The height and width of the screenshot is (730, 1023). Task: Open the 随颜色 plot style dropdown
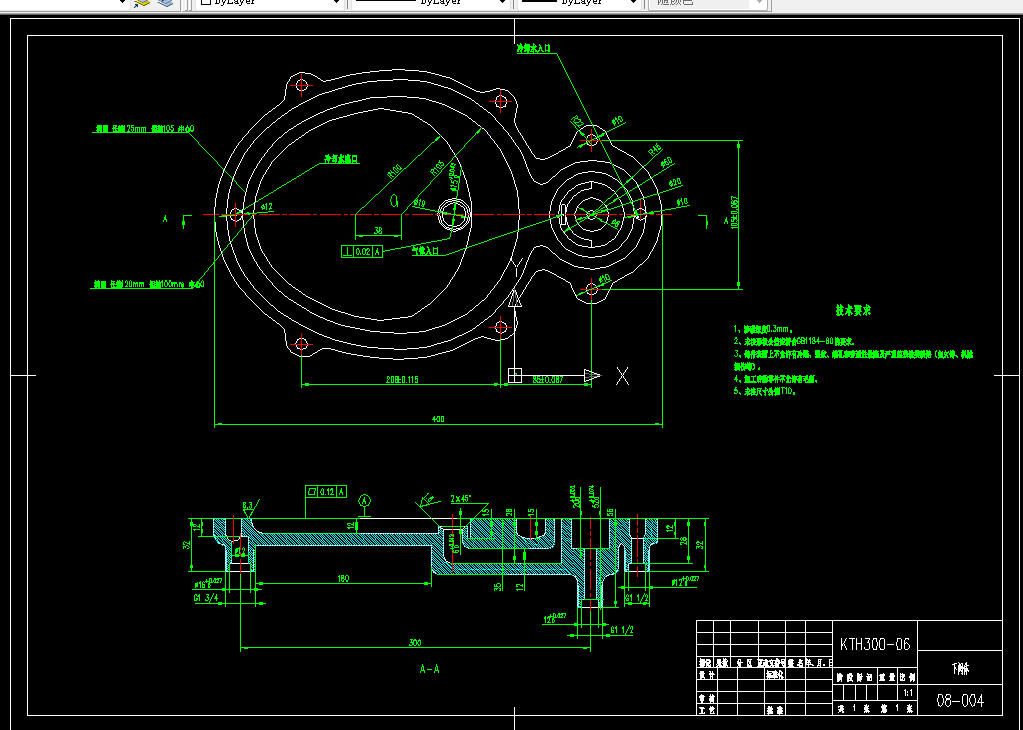[x=709, y=3]
